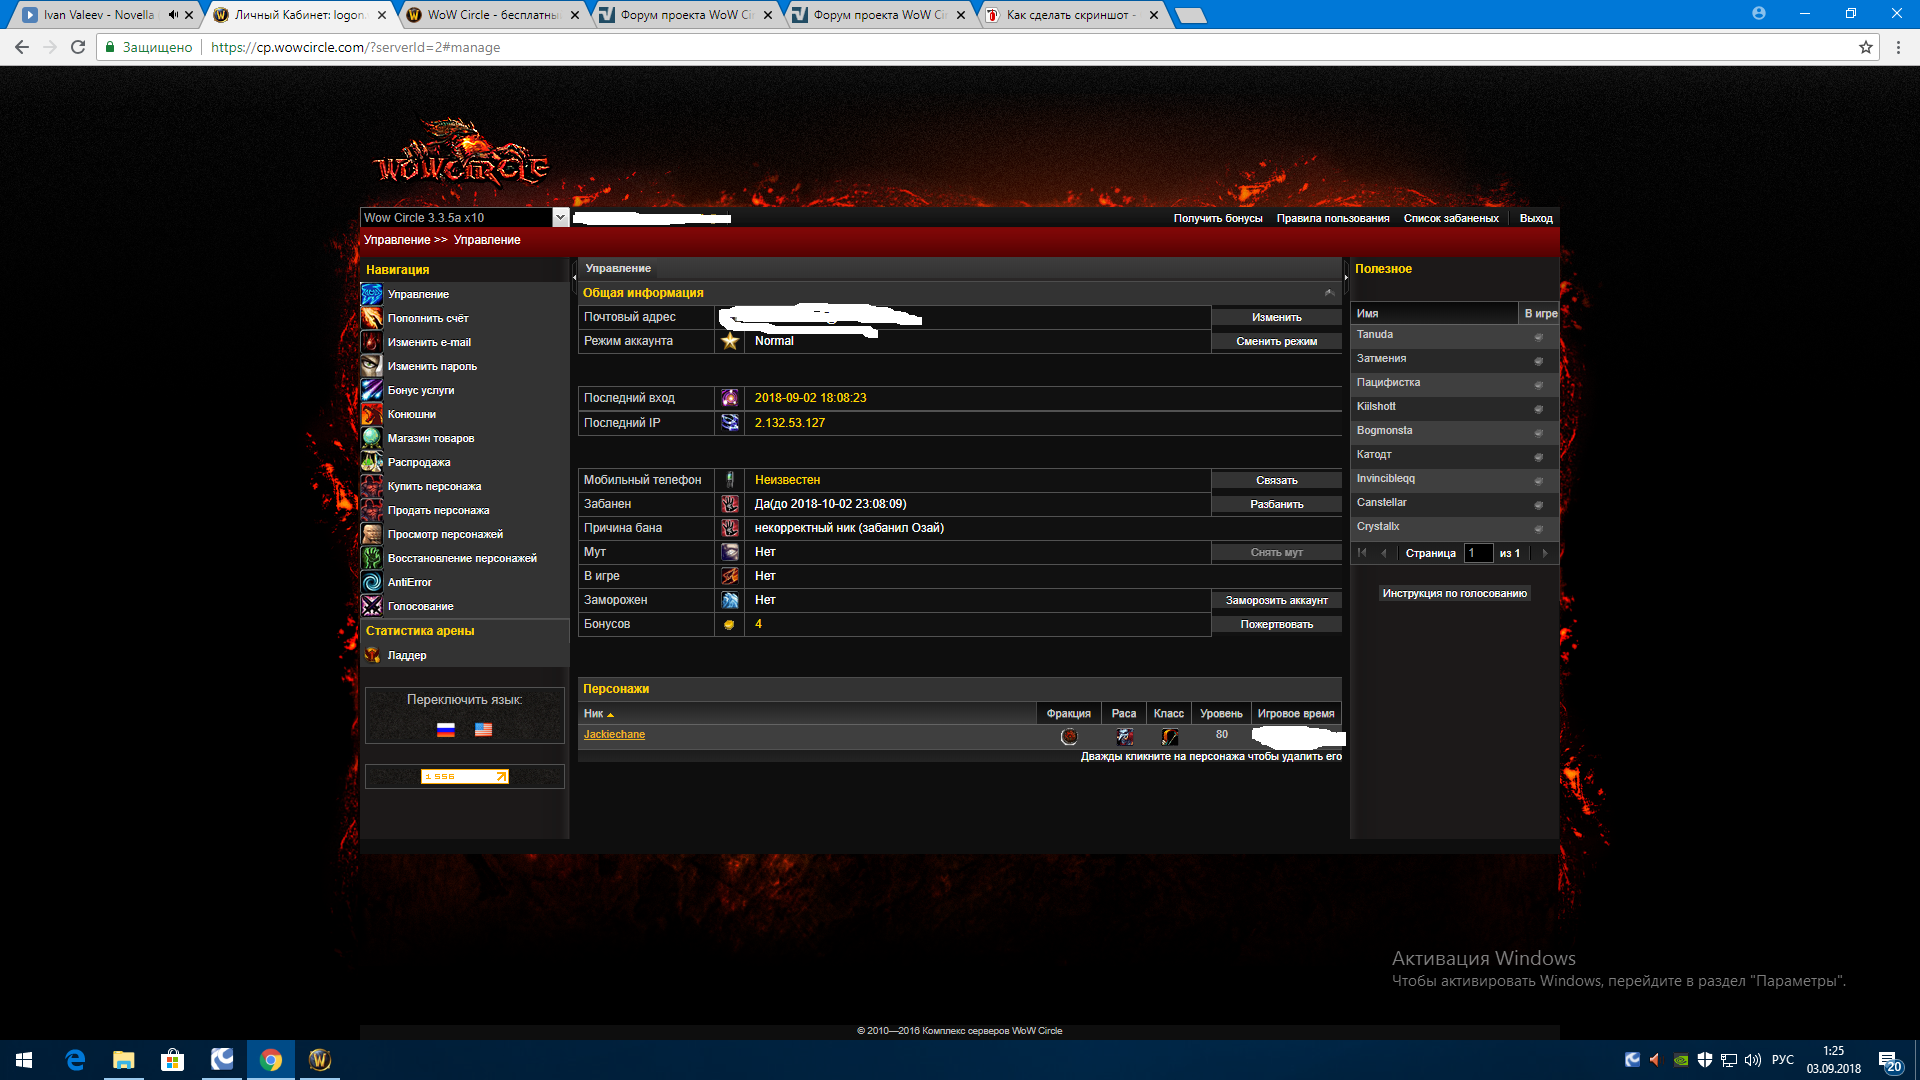Open AntiError via its swirl icon

point(371,582)
